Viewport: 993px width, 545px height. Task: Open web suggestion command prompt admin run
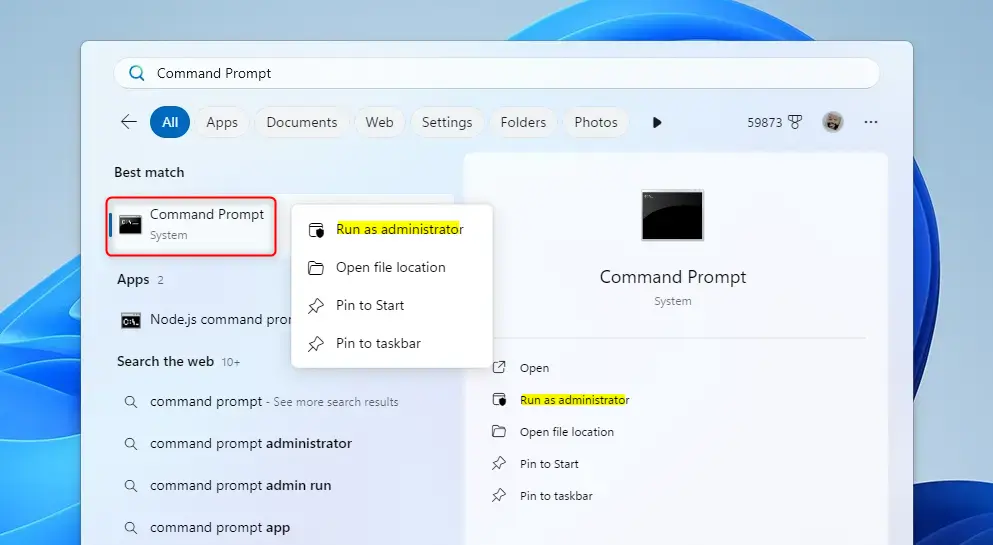pyautogui.click(x=241, y=485)
